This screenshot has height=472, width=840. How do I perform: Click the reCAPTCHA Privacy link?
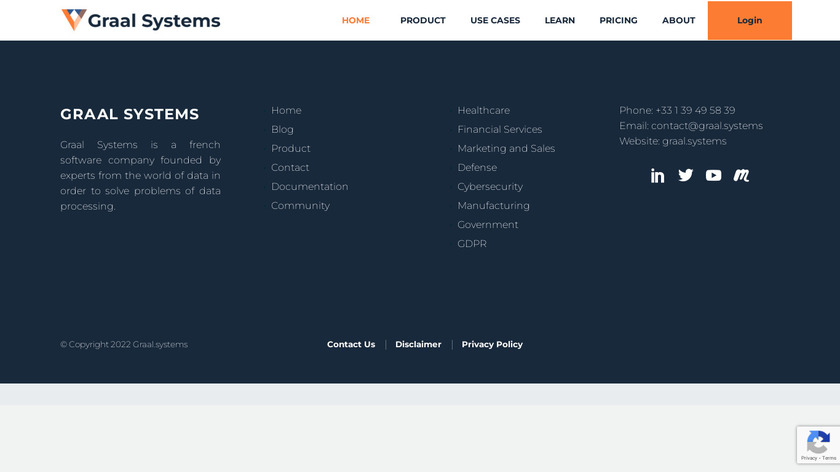808,458
